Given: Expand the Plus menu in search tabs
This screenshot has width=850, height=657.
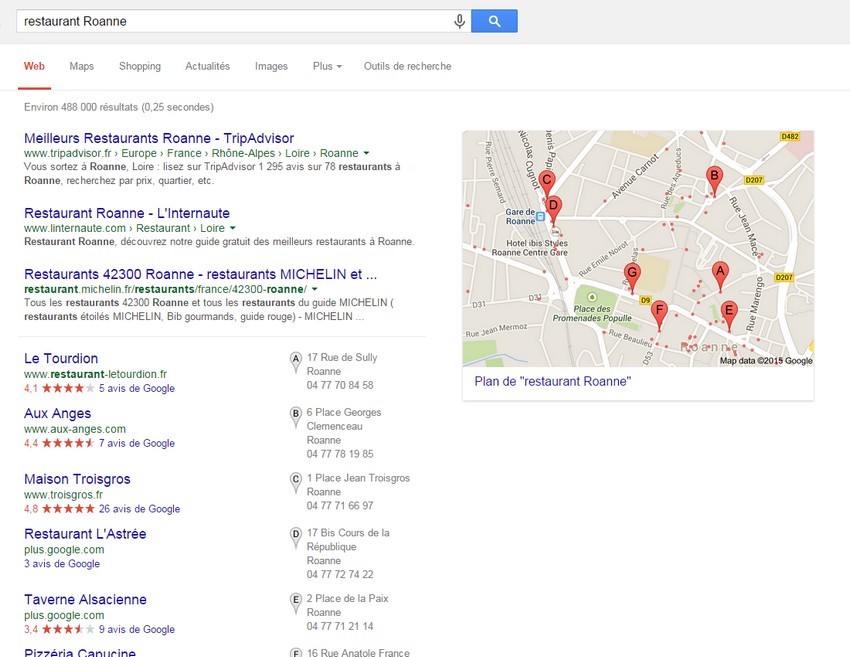Looking at the screenshot, I should coord(327,66).
